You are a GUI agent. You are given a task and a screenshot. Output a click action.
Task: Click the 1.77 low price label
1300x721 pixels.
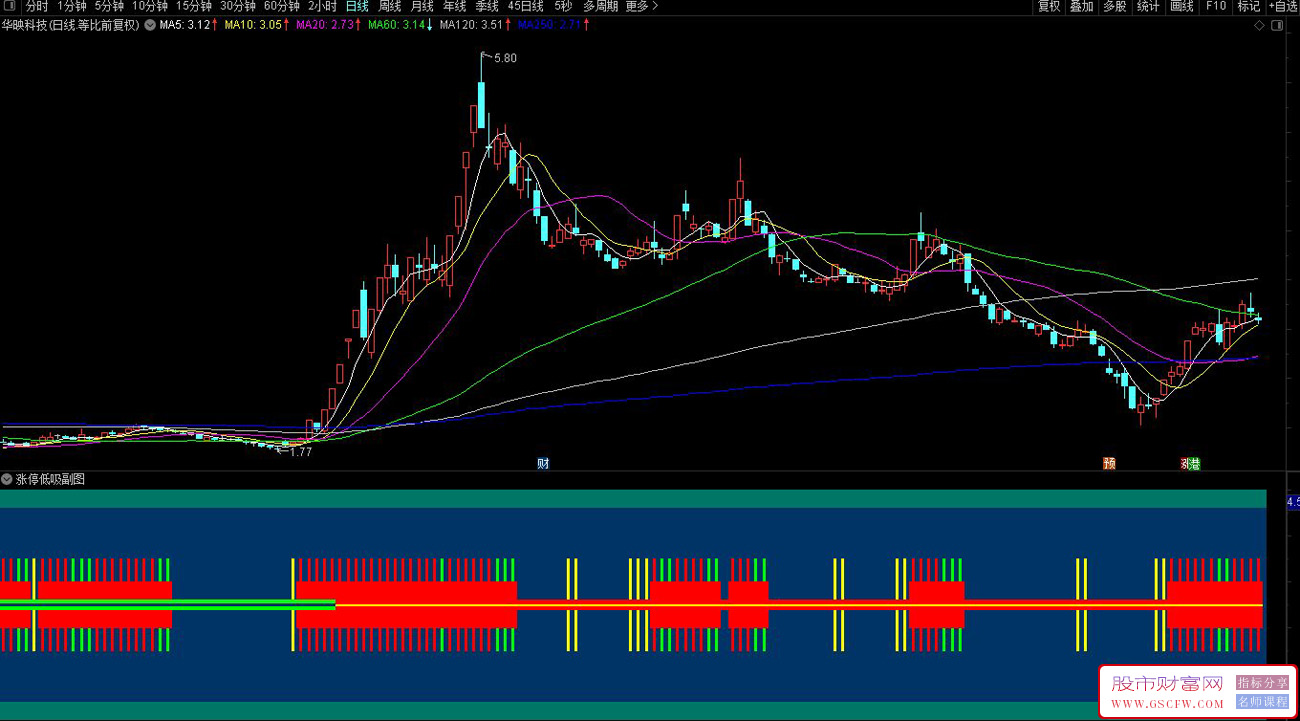point(300,452)
